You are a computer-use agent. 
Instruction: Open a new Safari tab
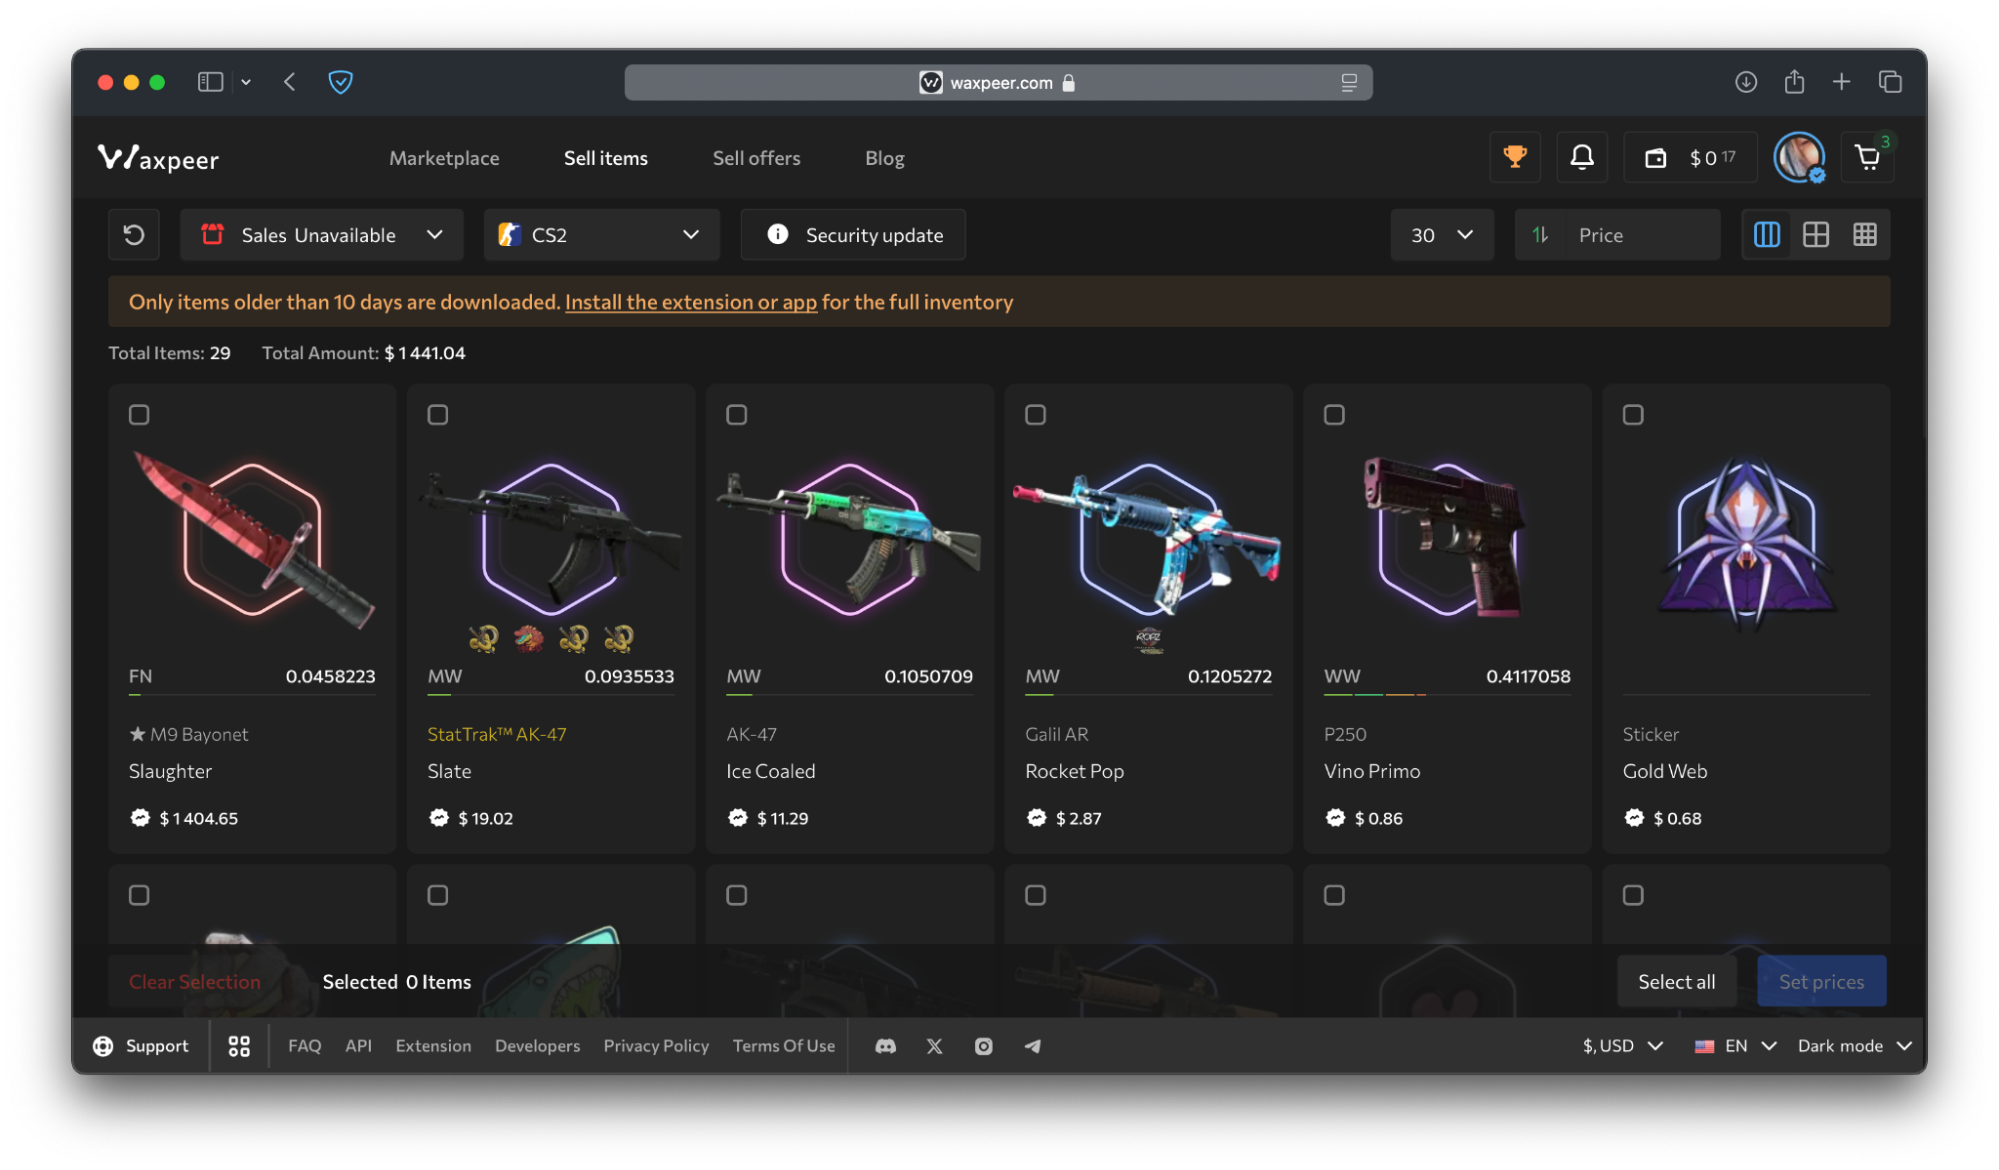pyautogui.click(x=1842, y=82)
